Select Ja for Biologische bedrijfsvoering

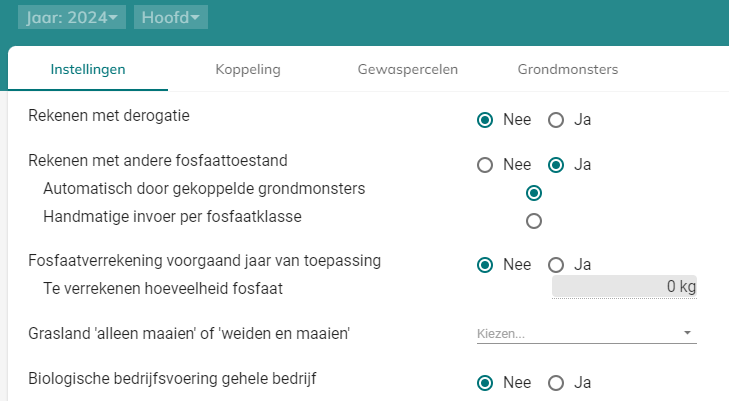(557, 382)
